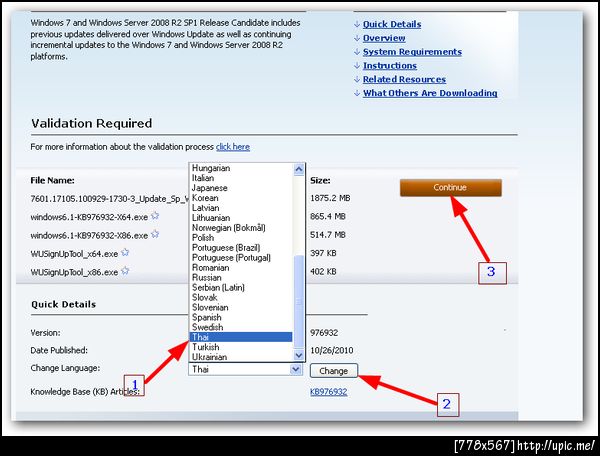Image resolution: width=600 pixels, height=456 pixels.
Task: Click the down arrow icon before System Requirements
Action: point(357,52)
